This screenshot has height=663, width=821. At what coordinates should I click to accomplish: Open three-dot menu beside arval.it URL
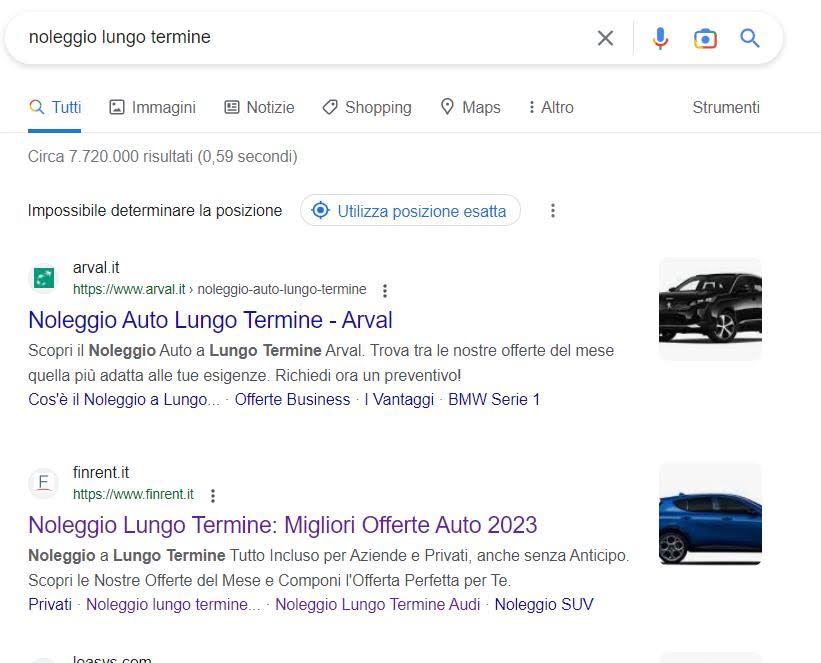(x=385, y=290)
